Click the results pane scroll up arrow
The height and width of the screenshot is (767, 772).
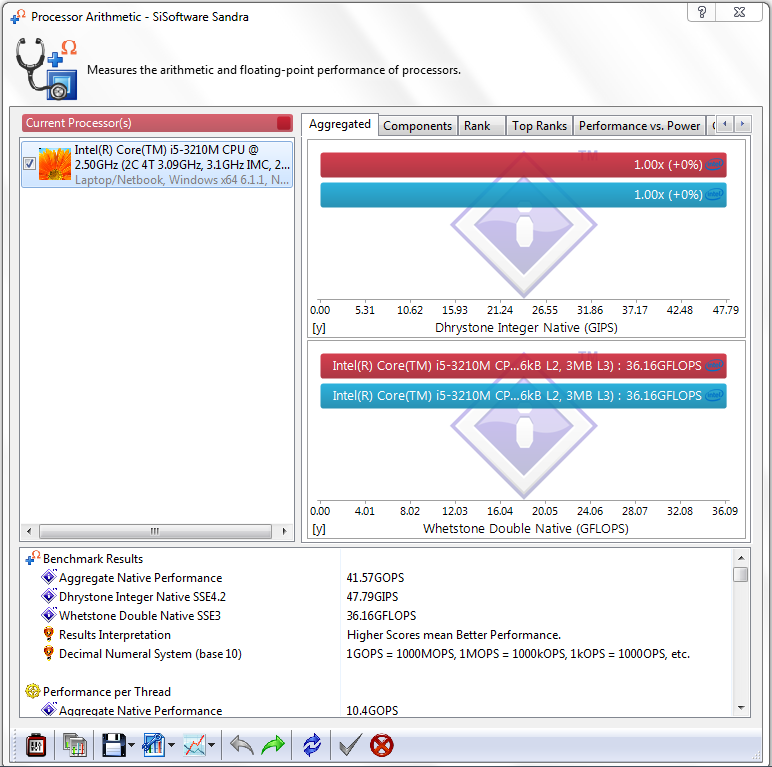(x=740, y=558)
